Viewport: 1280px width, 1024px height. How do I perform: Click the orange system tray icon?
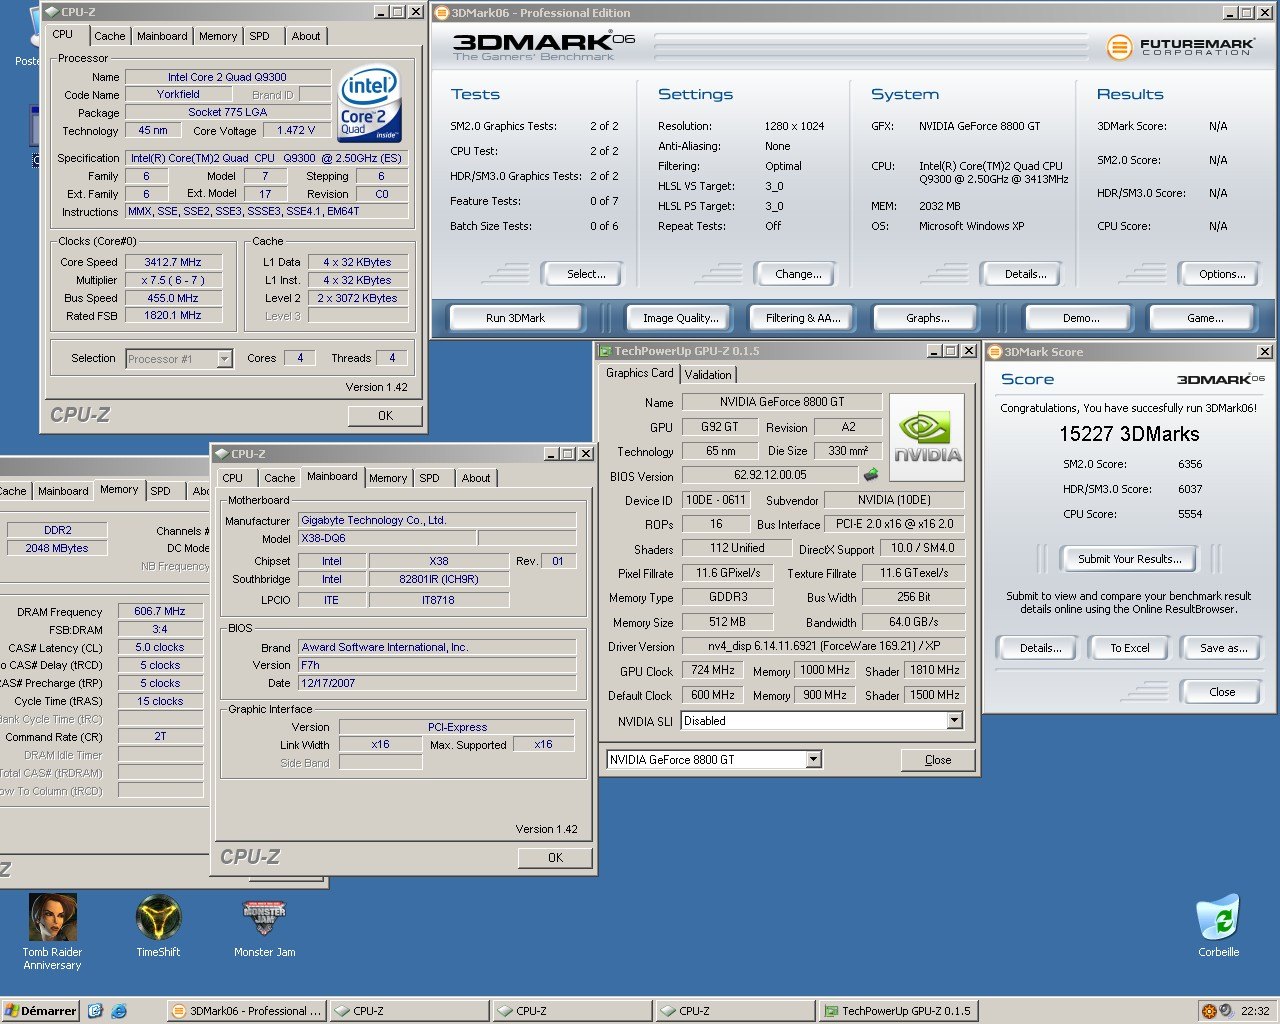point(1209,1011)
